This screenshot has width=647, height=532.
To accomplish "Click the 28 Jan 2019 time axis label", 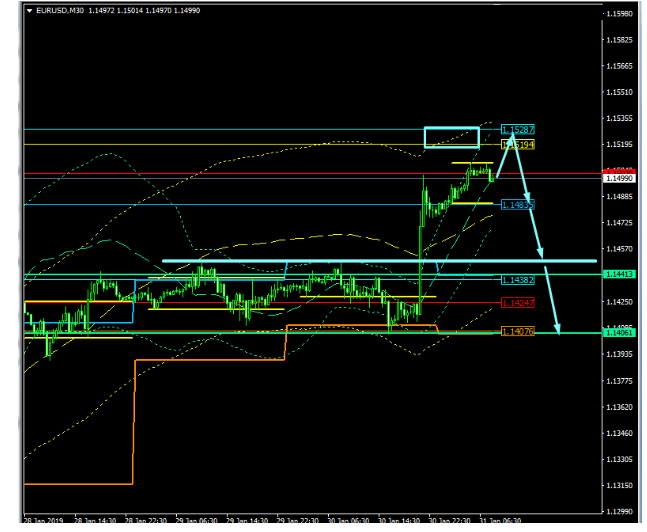I will pos(42,520).
